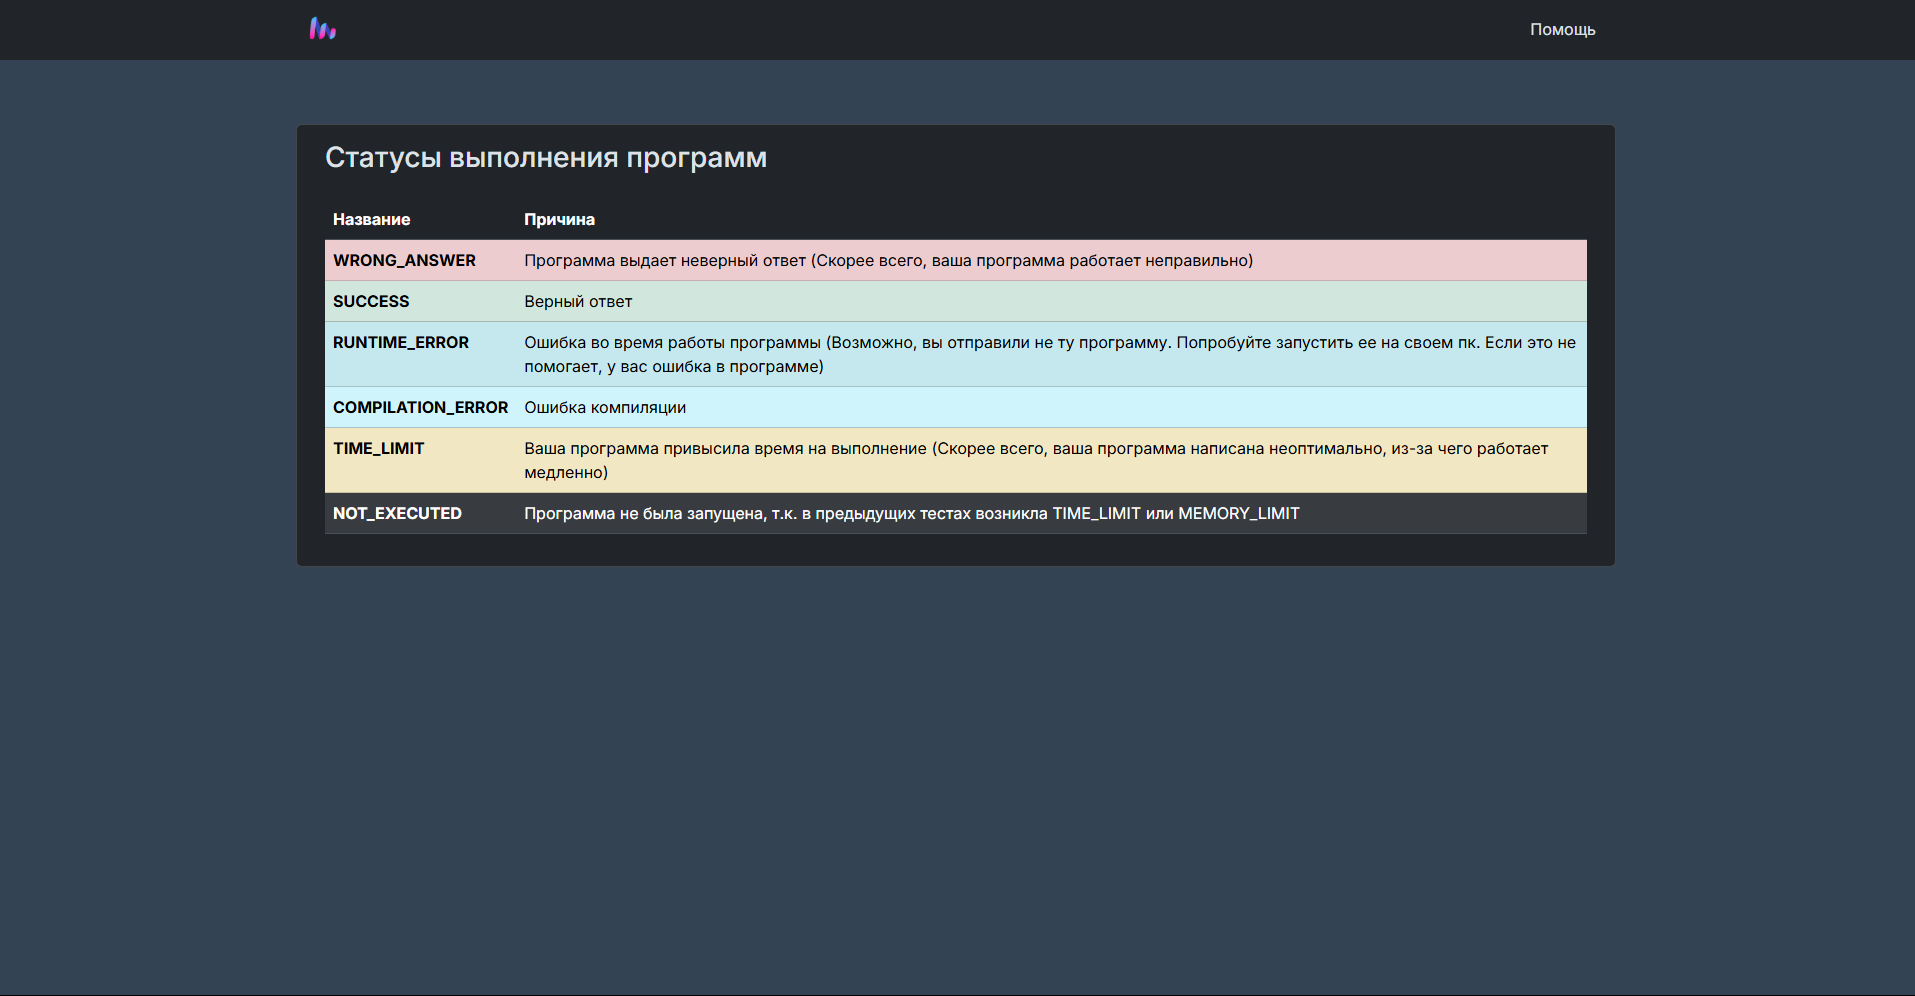The width and height of the screenshot is (1915, 996).
Task: Click the colorful site logo icon
Action: (322, 29)
